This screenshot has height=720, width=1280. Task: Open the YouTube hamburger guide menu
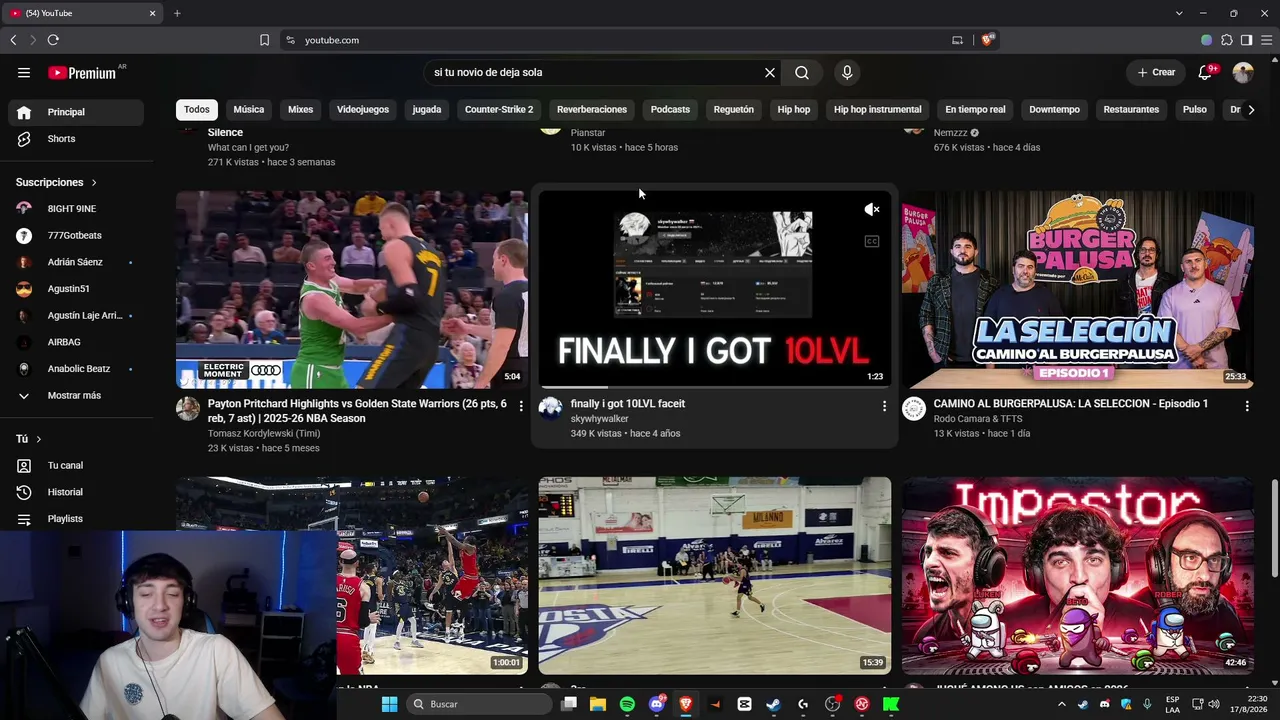pos(24,72)
